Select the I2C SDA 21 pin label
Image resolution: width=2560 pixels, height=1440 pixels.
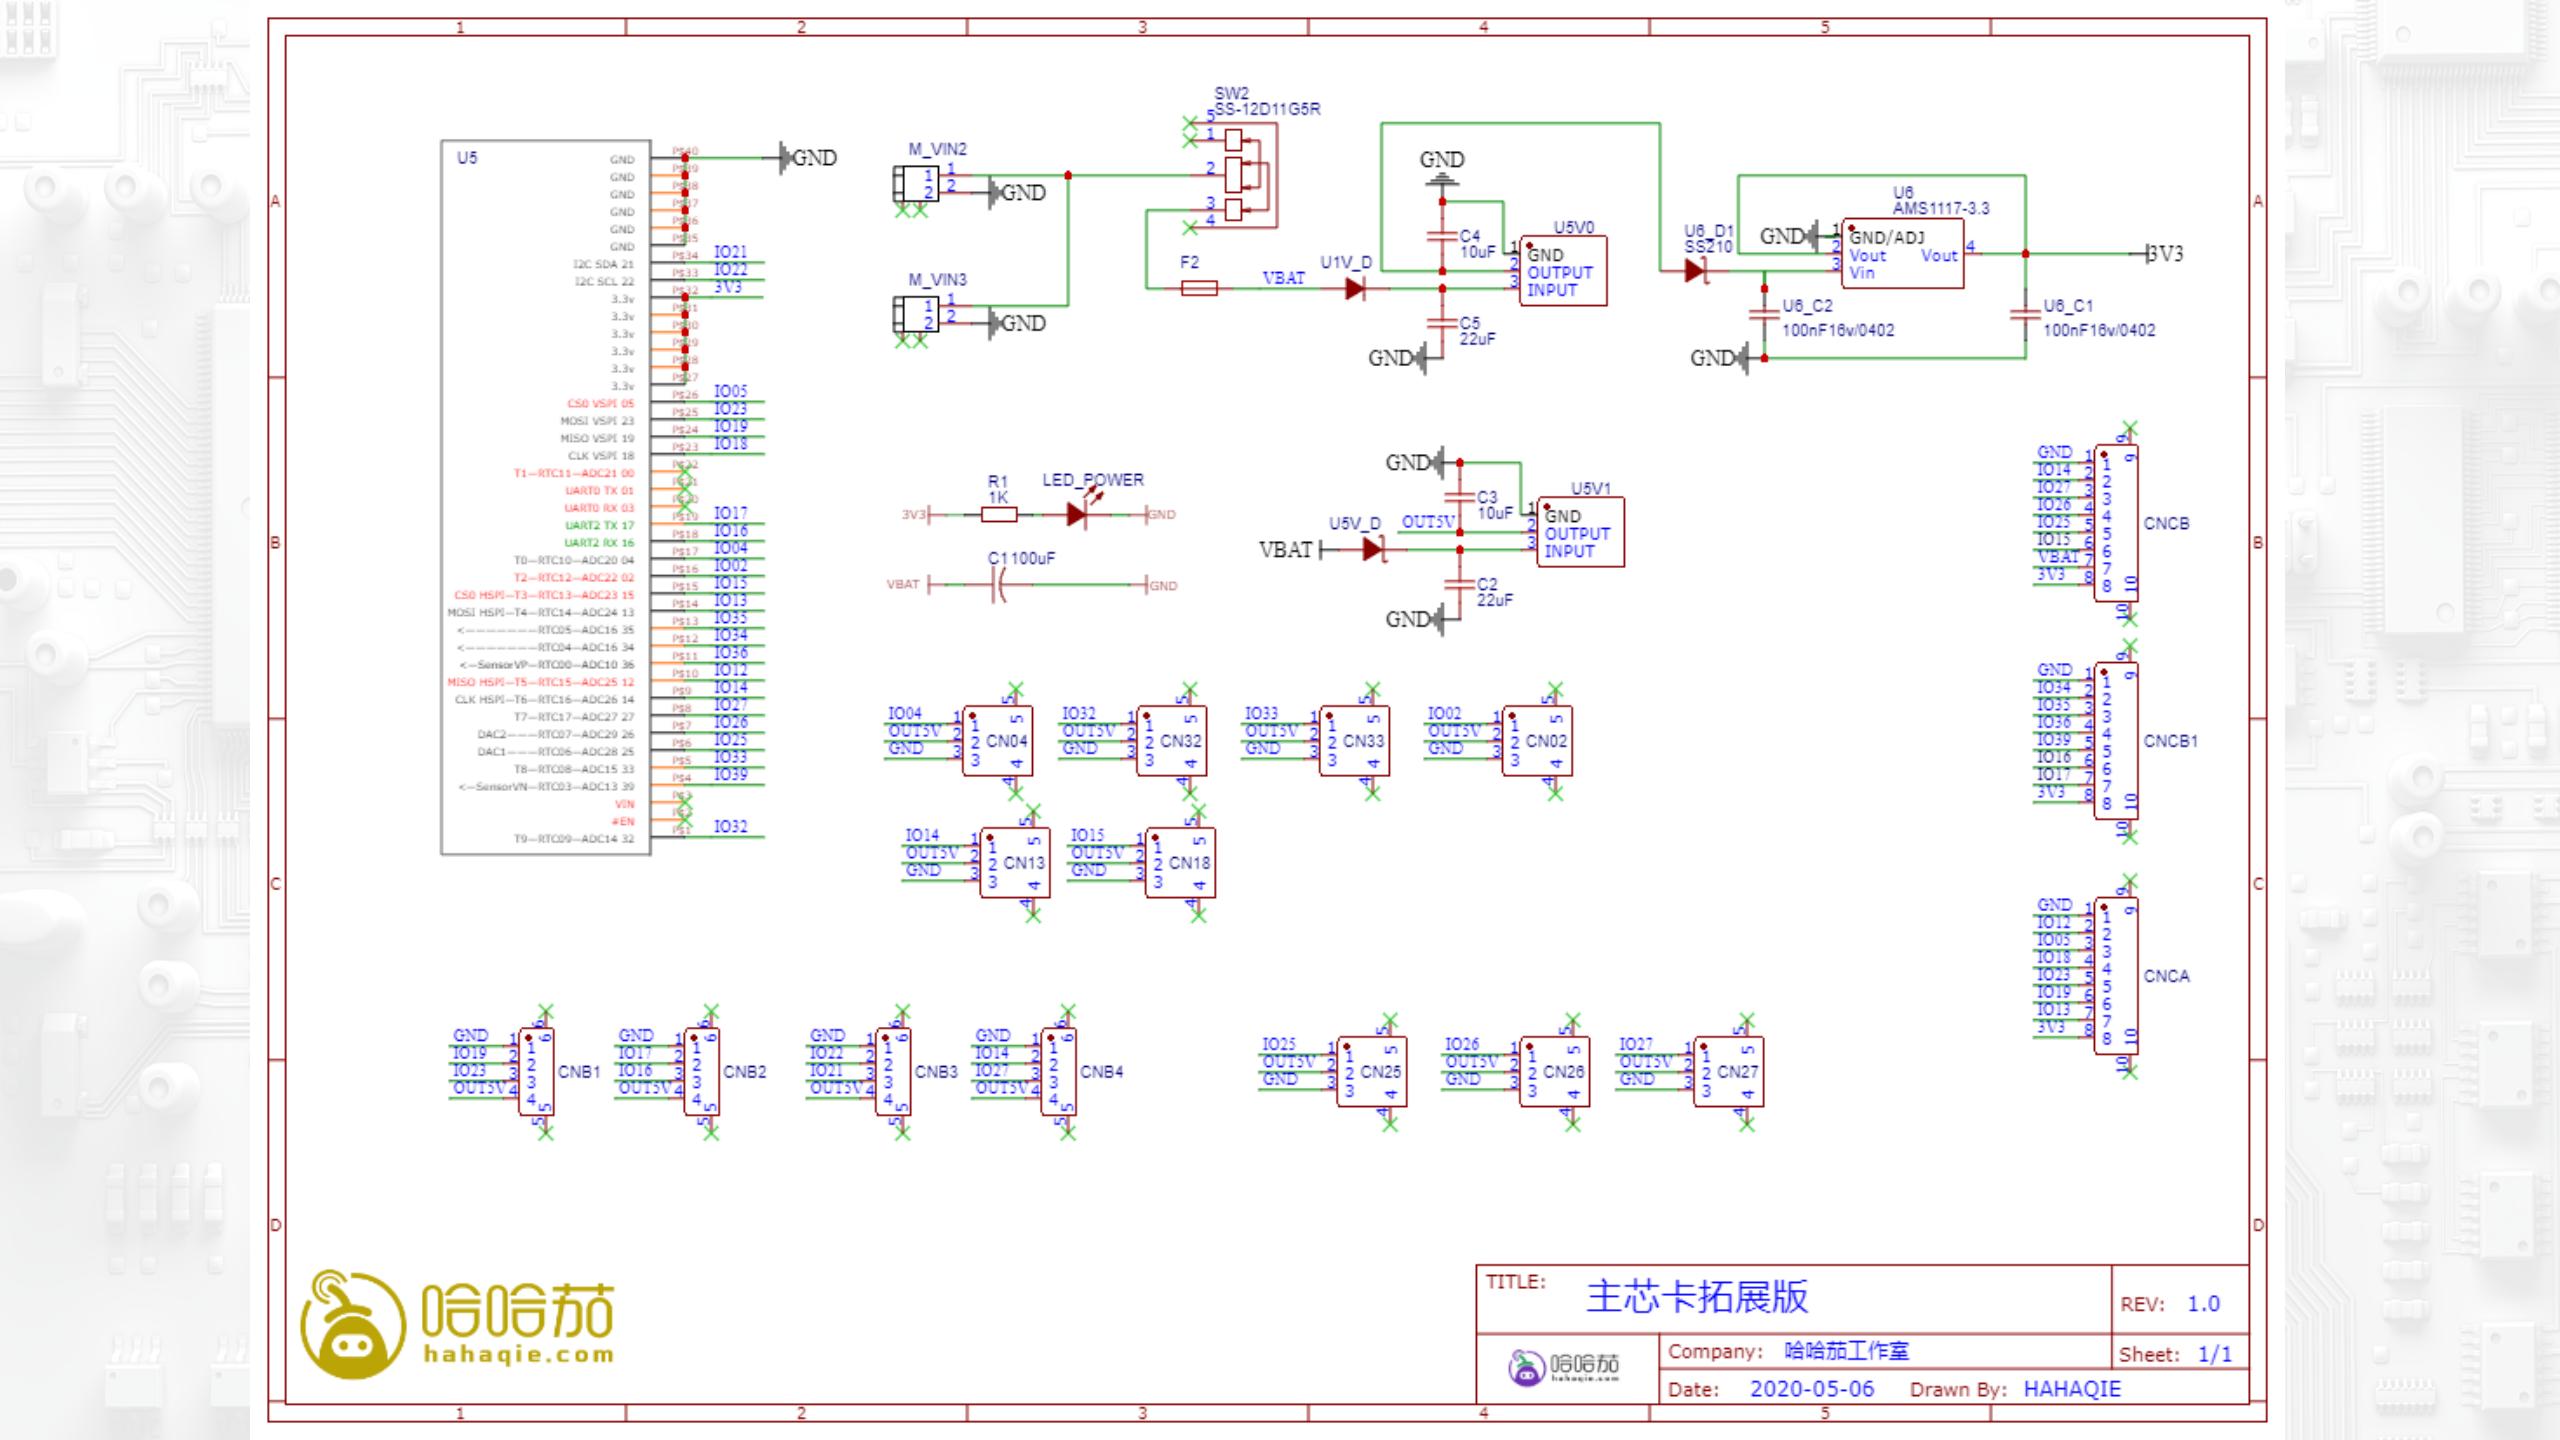pyautogui.click(x=603, y=264)
